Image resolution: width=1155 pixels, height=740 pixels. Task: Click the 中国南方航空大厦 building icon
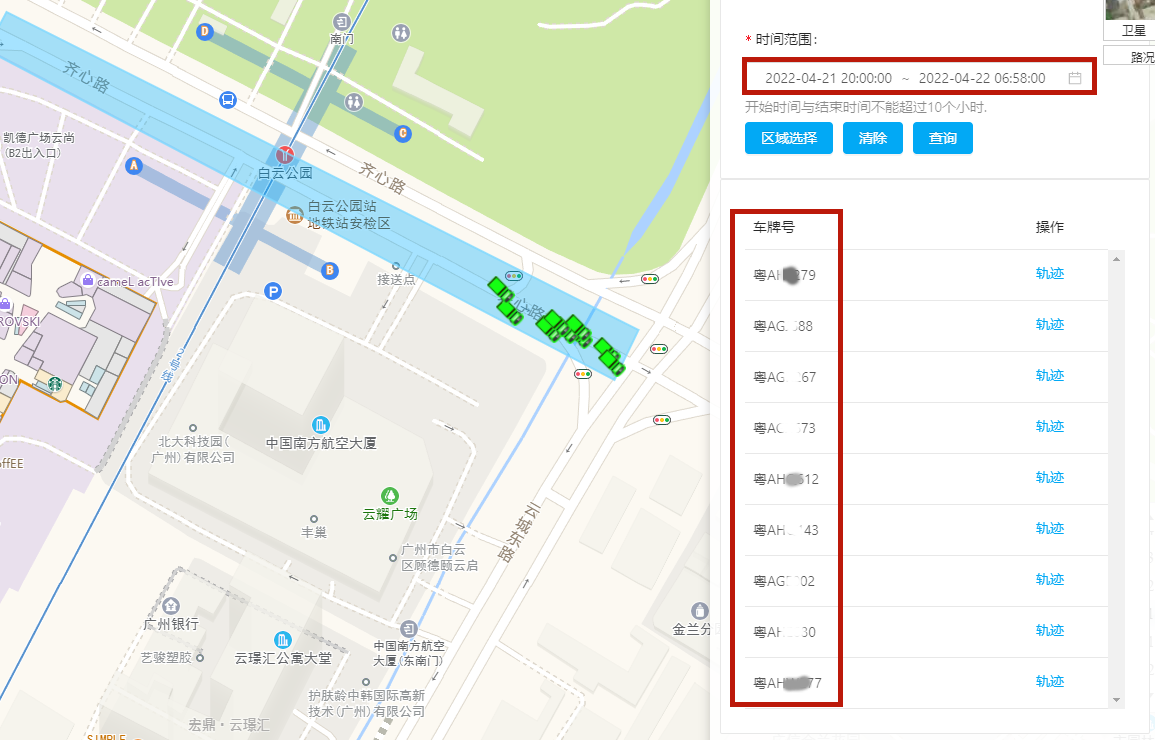coord(321,424)
